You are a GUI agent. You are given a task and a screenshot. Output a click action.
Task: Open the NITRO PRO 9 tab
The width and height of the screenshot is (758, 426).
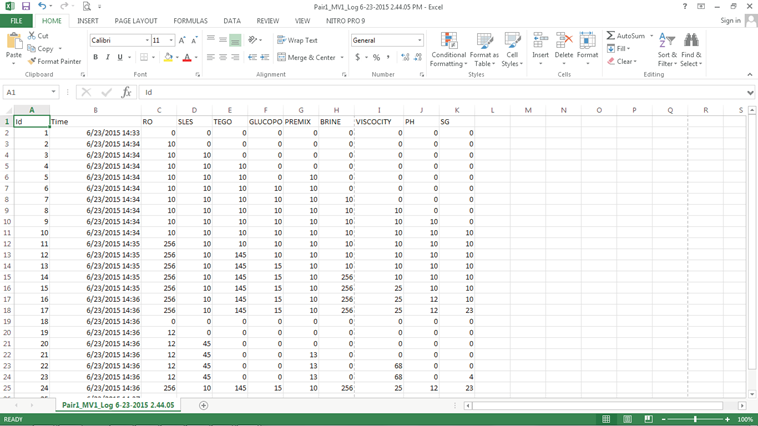point(345,21)
